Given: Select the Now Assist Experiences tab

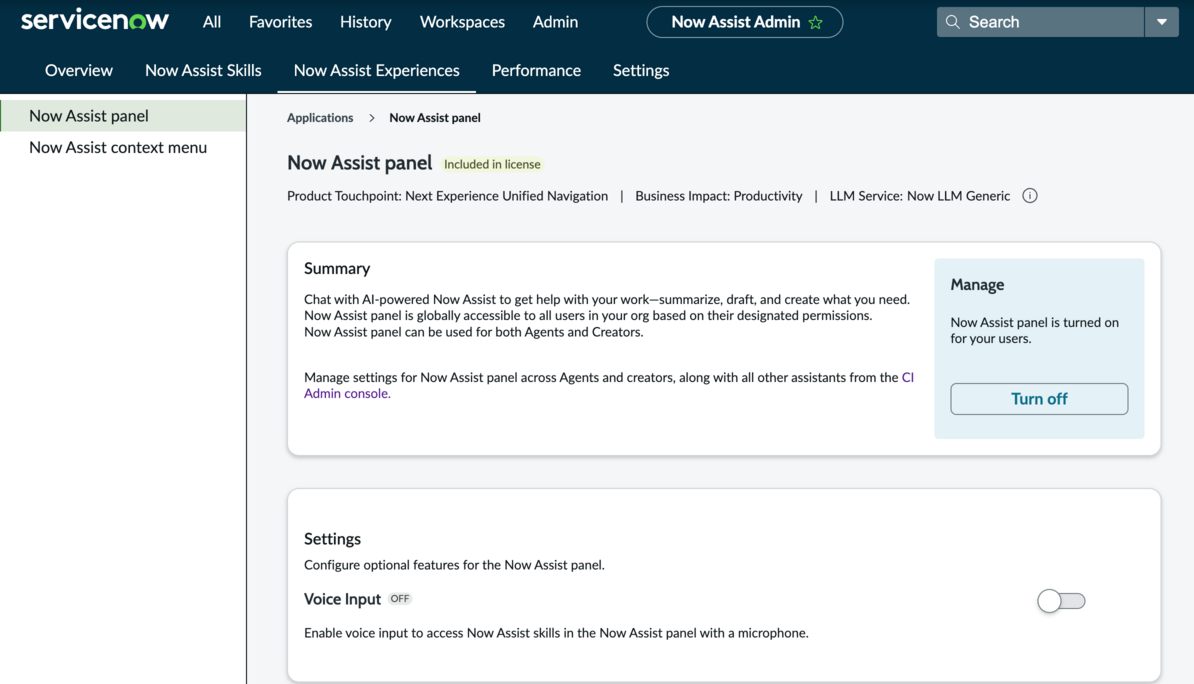Looking at the screenshot, I should coord(377,70).
